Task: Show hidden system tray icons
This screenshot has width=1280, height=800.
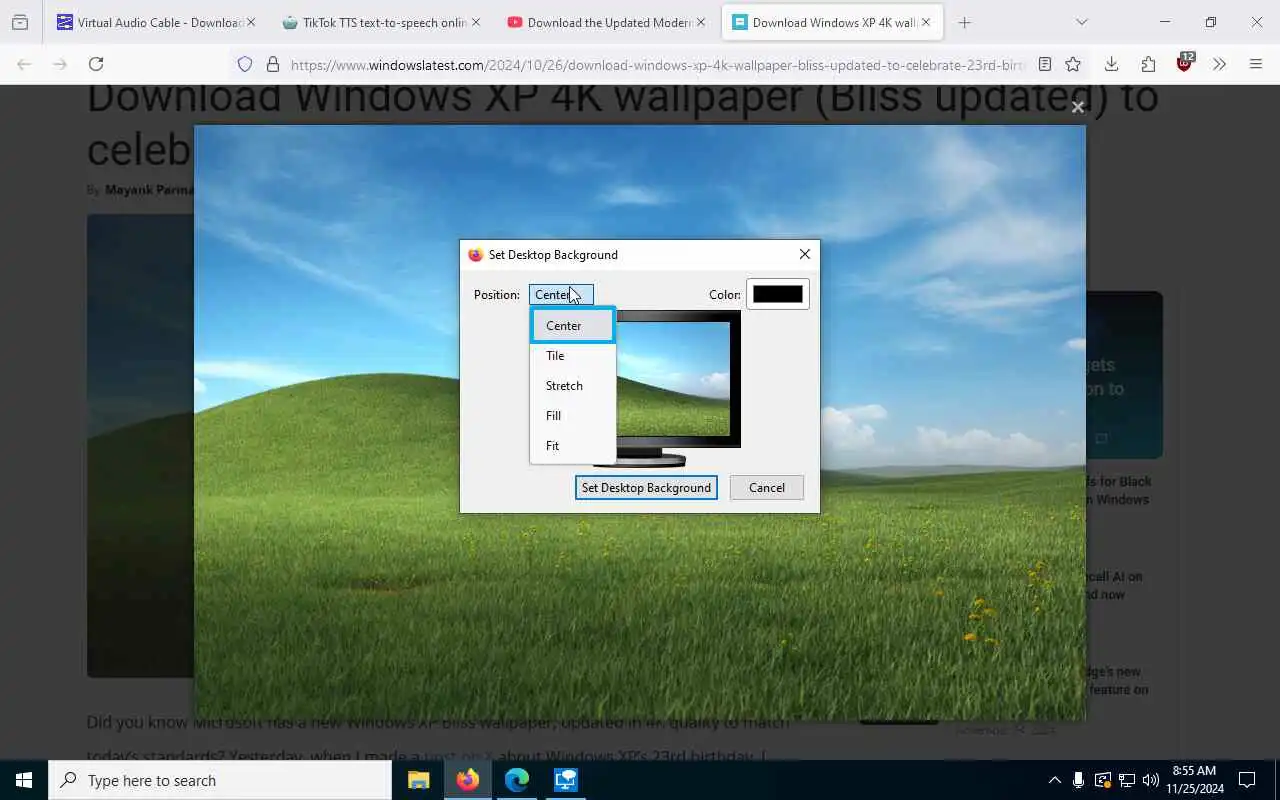Action: tap(1054, 780)
